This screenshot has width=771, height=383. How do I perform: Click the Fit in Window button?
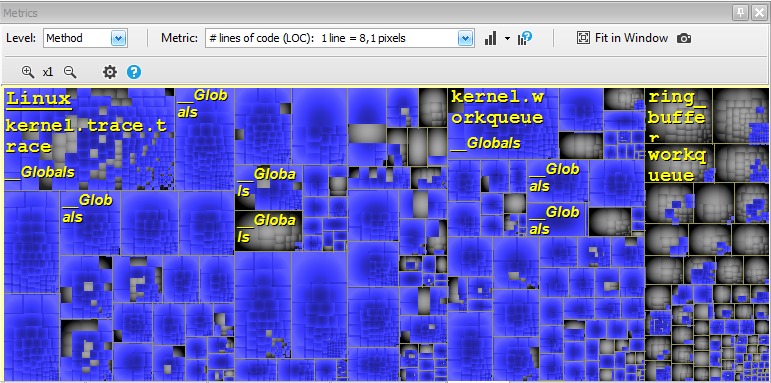coord(622,38)
